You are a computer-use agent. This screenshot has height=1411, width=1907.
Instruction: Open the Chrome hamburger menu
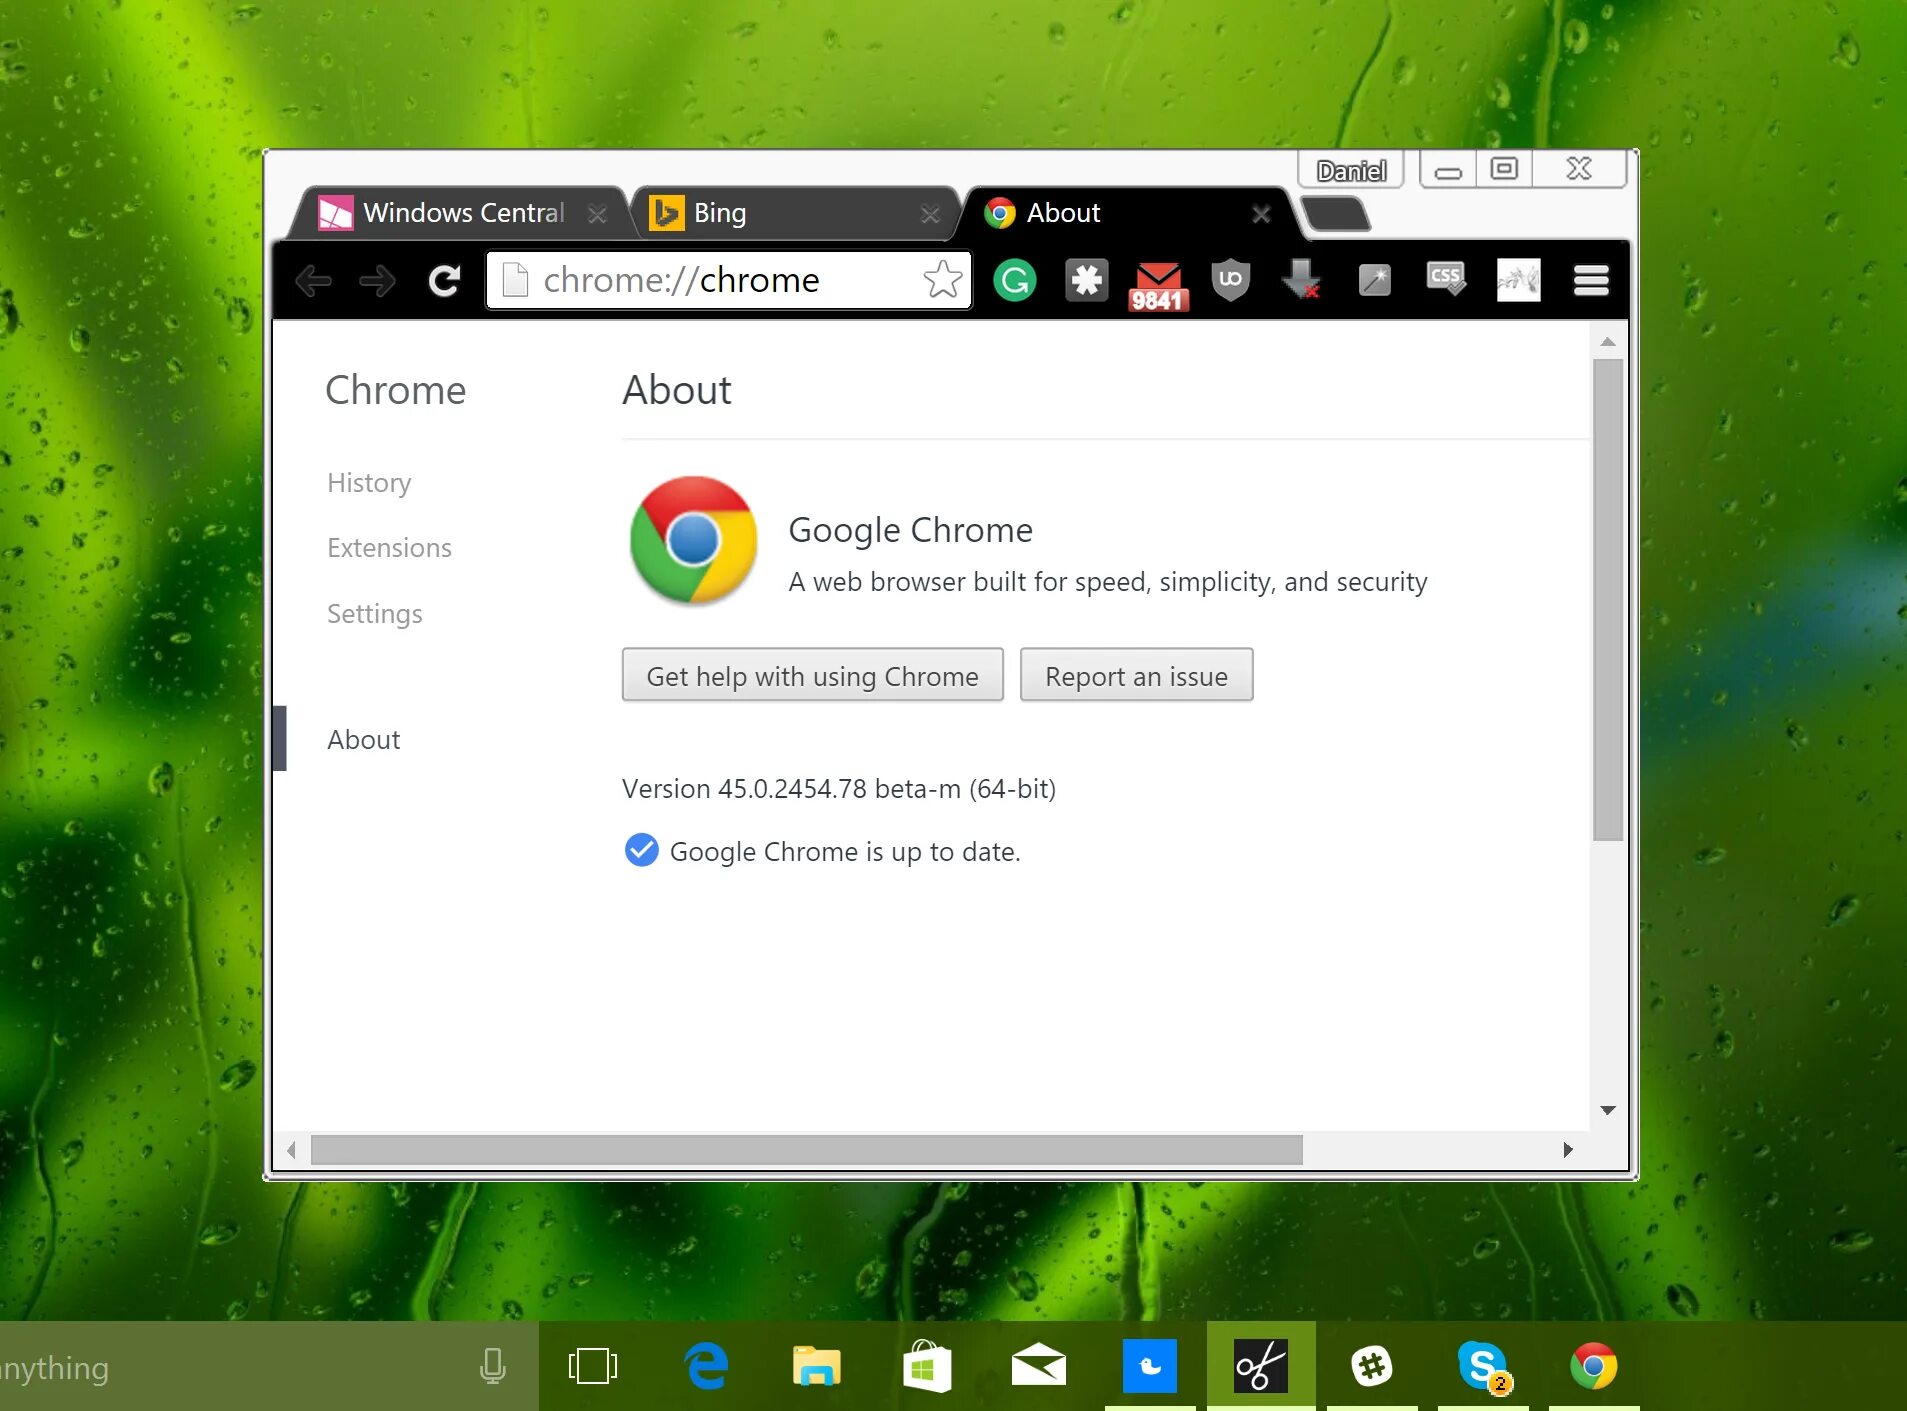pos(1591,280)
